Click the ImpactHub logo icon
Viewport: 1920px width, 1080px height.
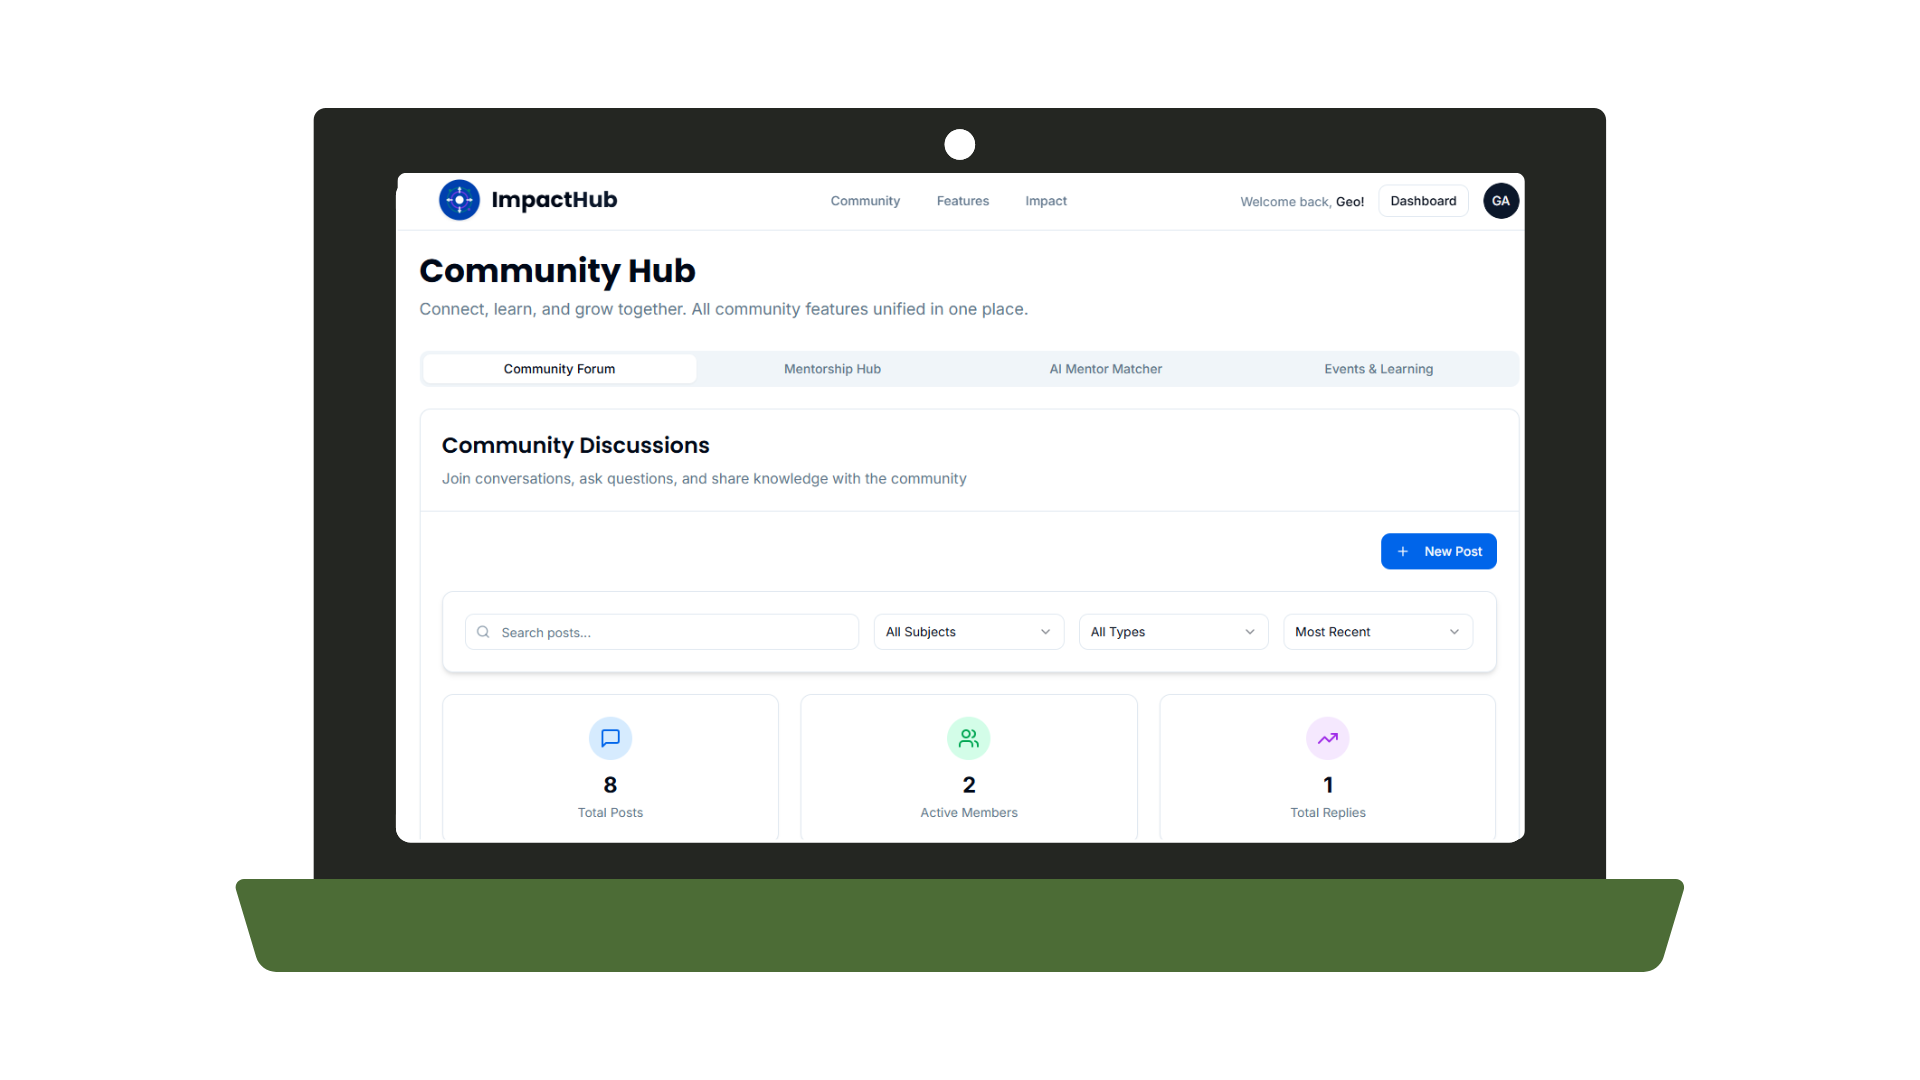tap(459, 200)
